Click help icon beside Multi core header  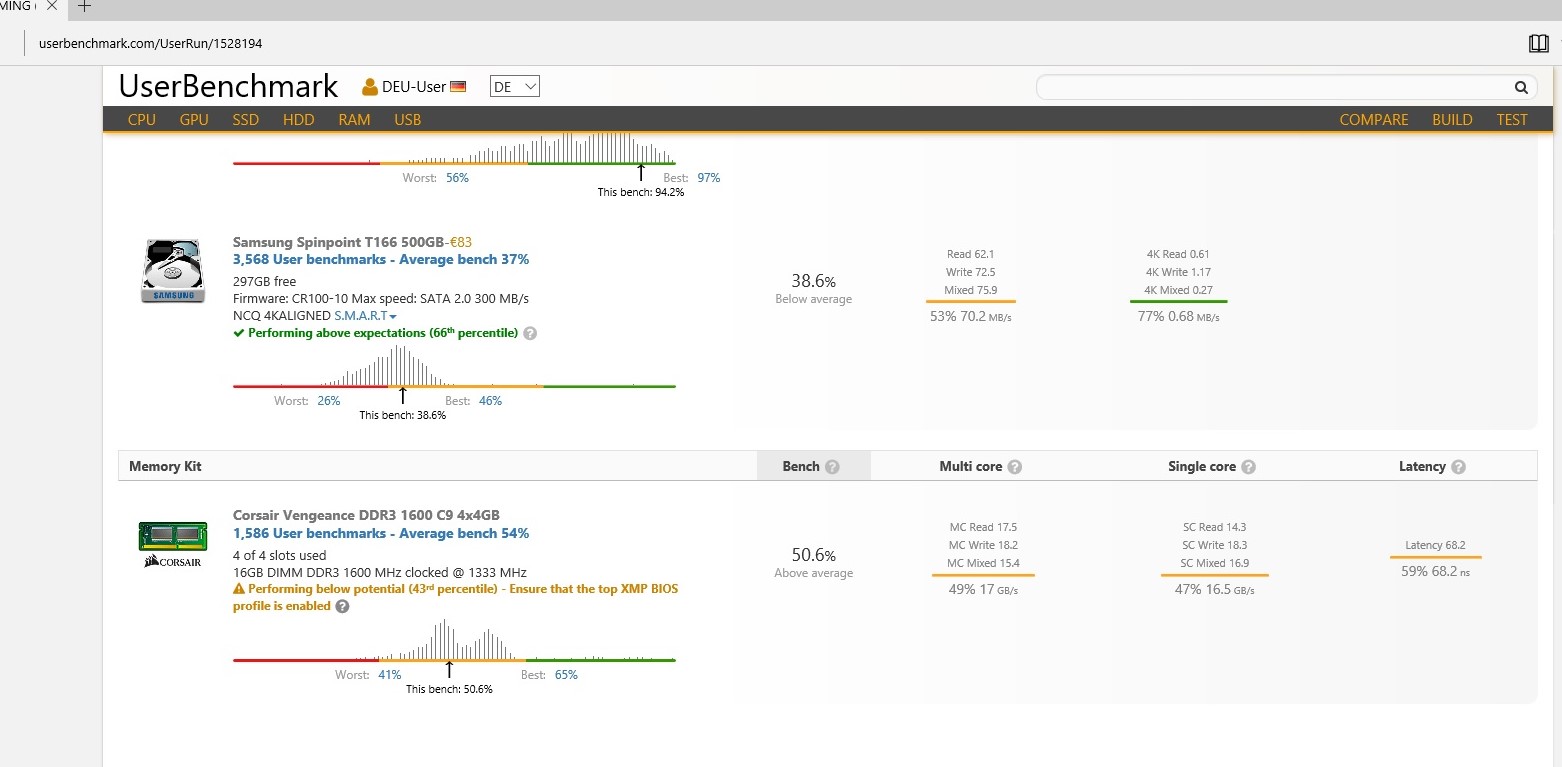coord(1015,467)
